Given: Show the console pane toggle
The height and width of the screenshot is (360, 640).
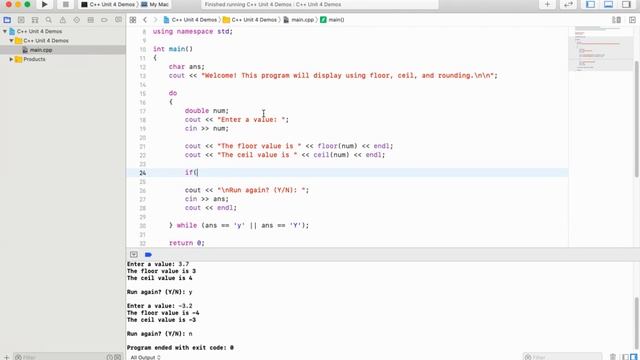Looking at the screenshot, I should [x=634, y=357].
